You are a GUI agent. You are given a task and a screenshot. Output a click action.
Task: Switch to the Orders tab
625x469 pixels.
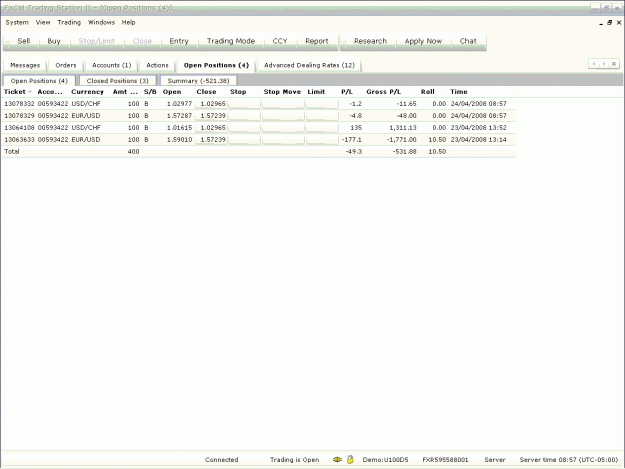coord(66,65)
